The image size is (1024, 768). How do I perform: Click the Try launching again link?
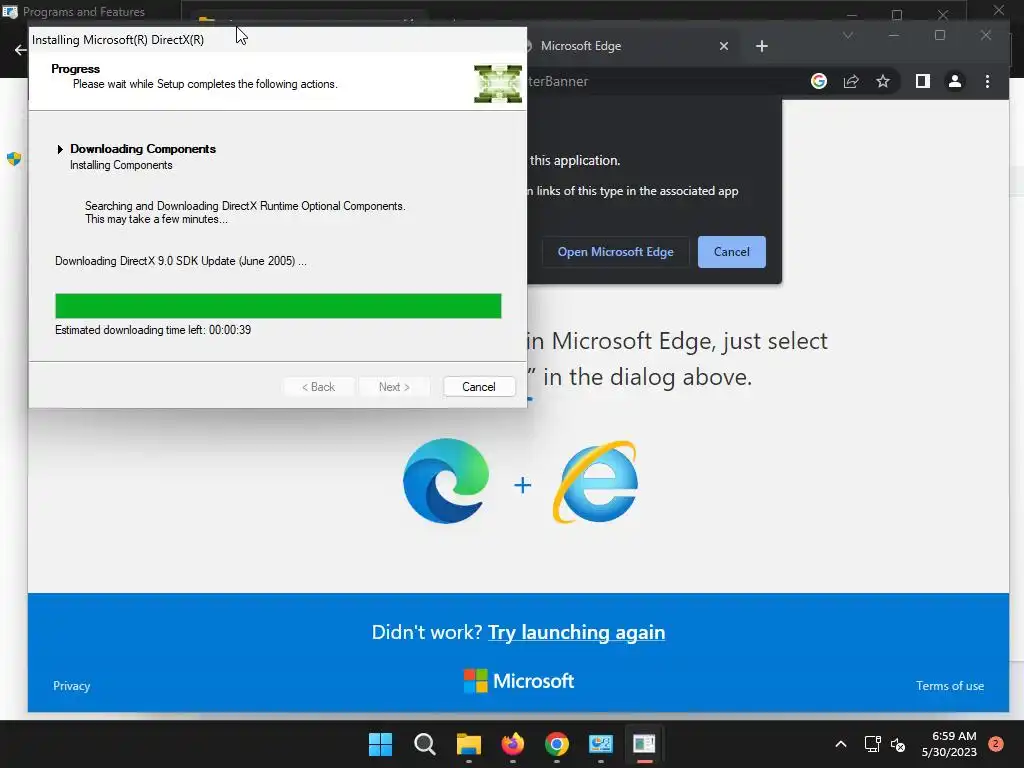(x=577, y=632)
